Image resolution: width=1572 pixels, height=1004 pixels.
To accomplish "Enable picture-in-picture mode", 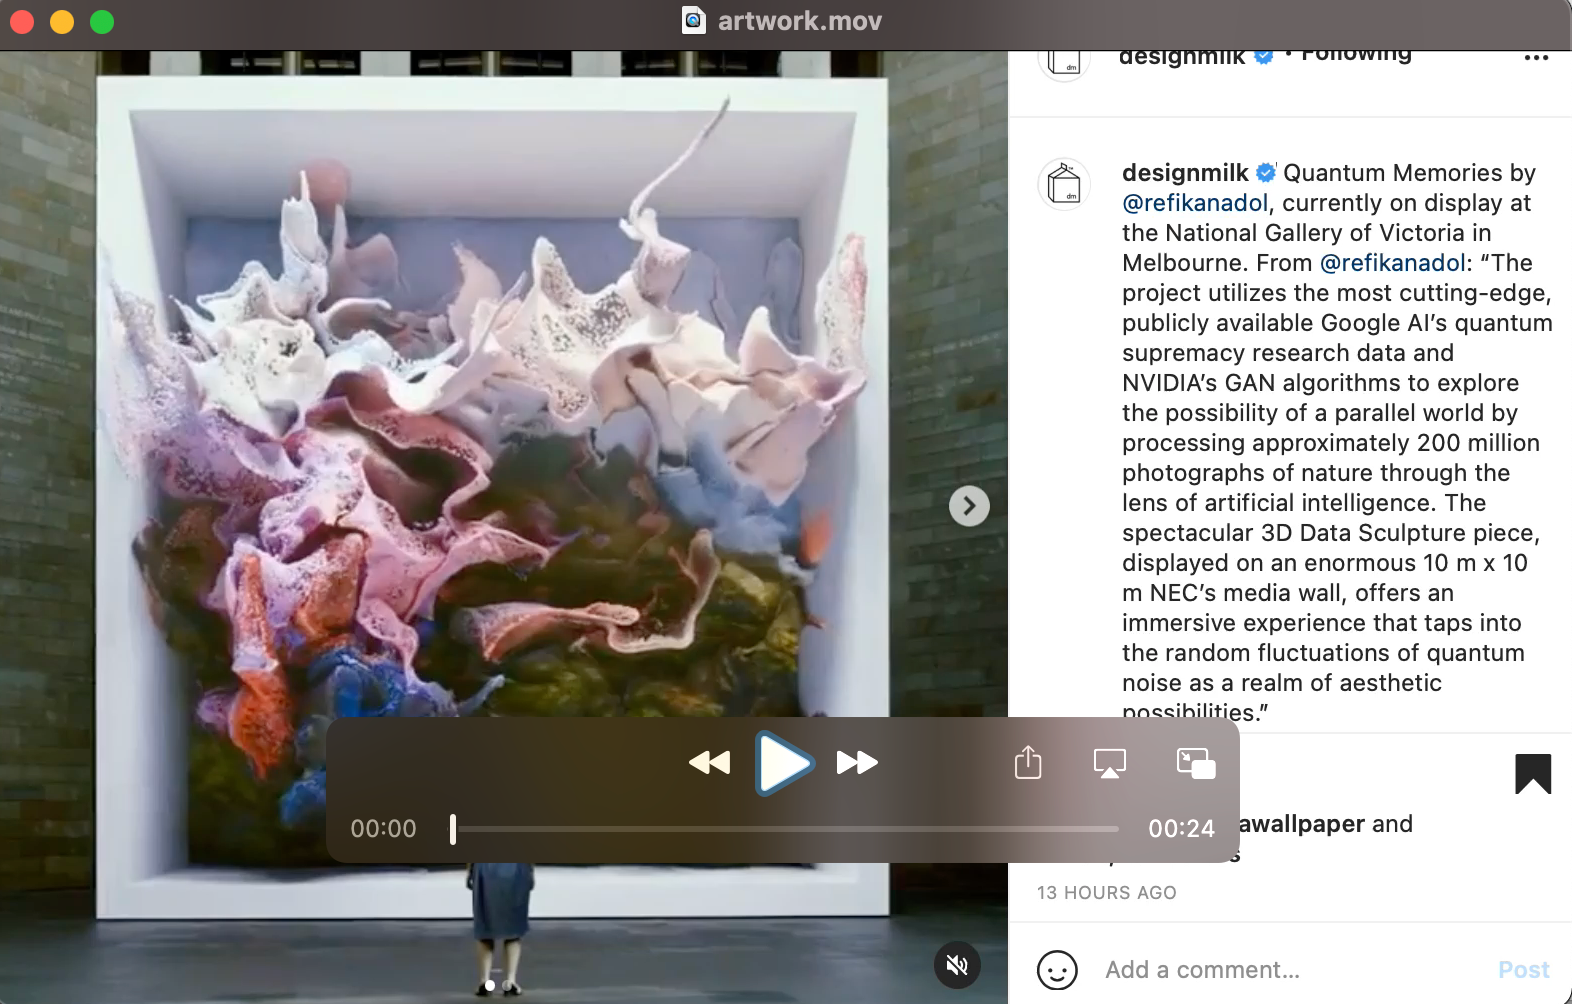I will point(1196,763).
